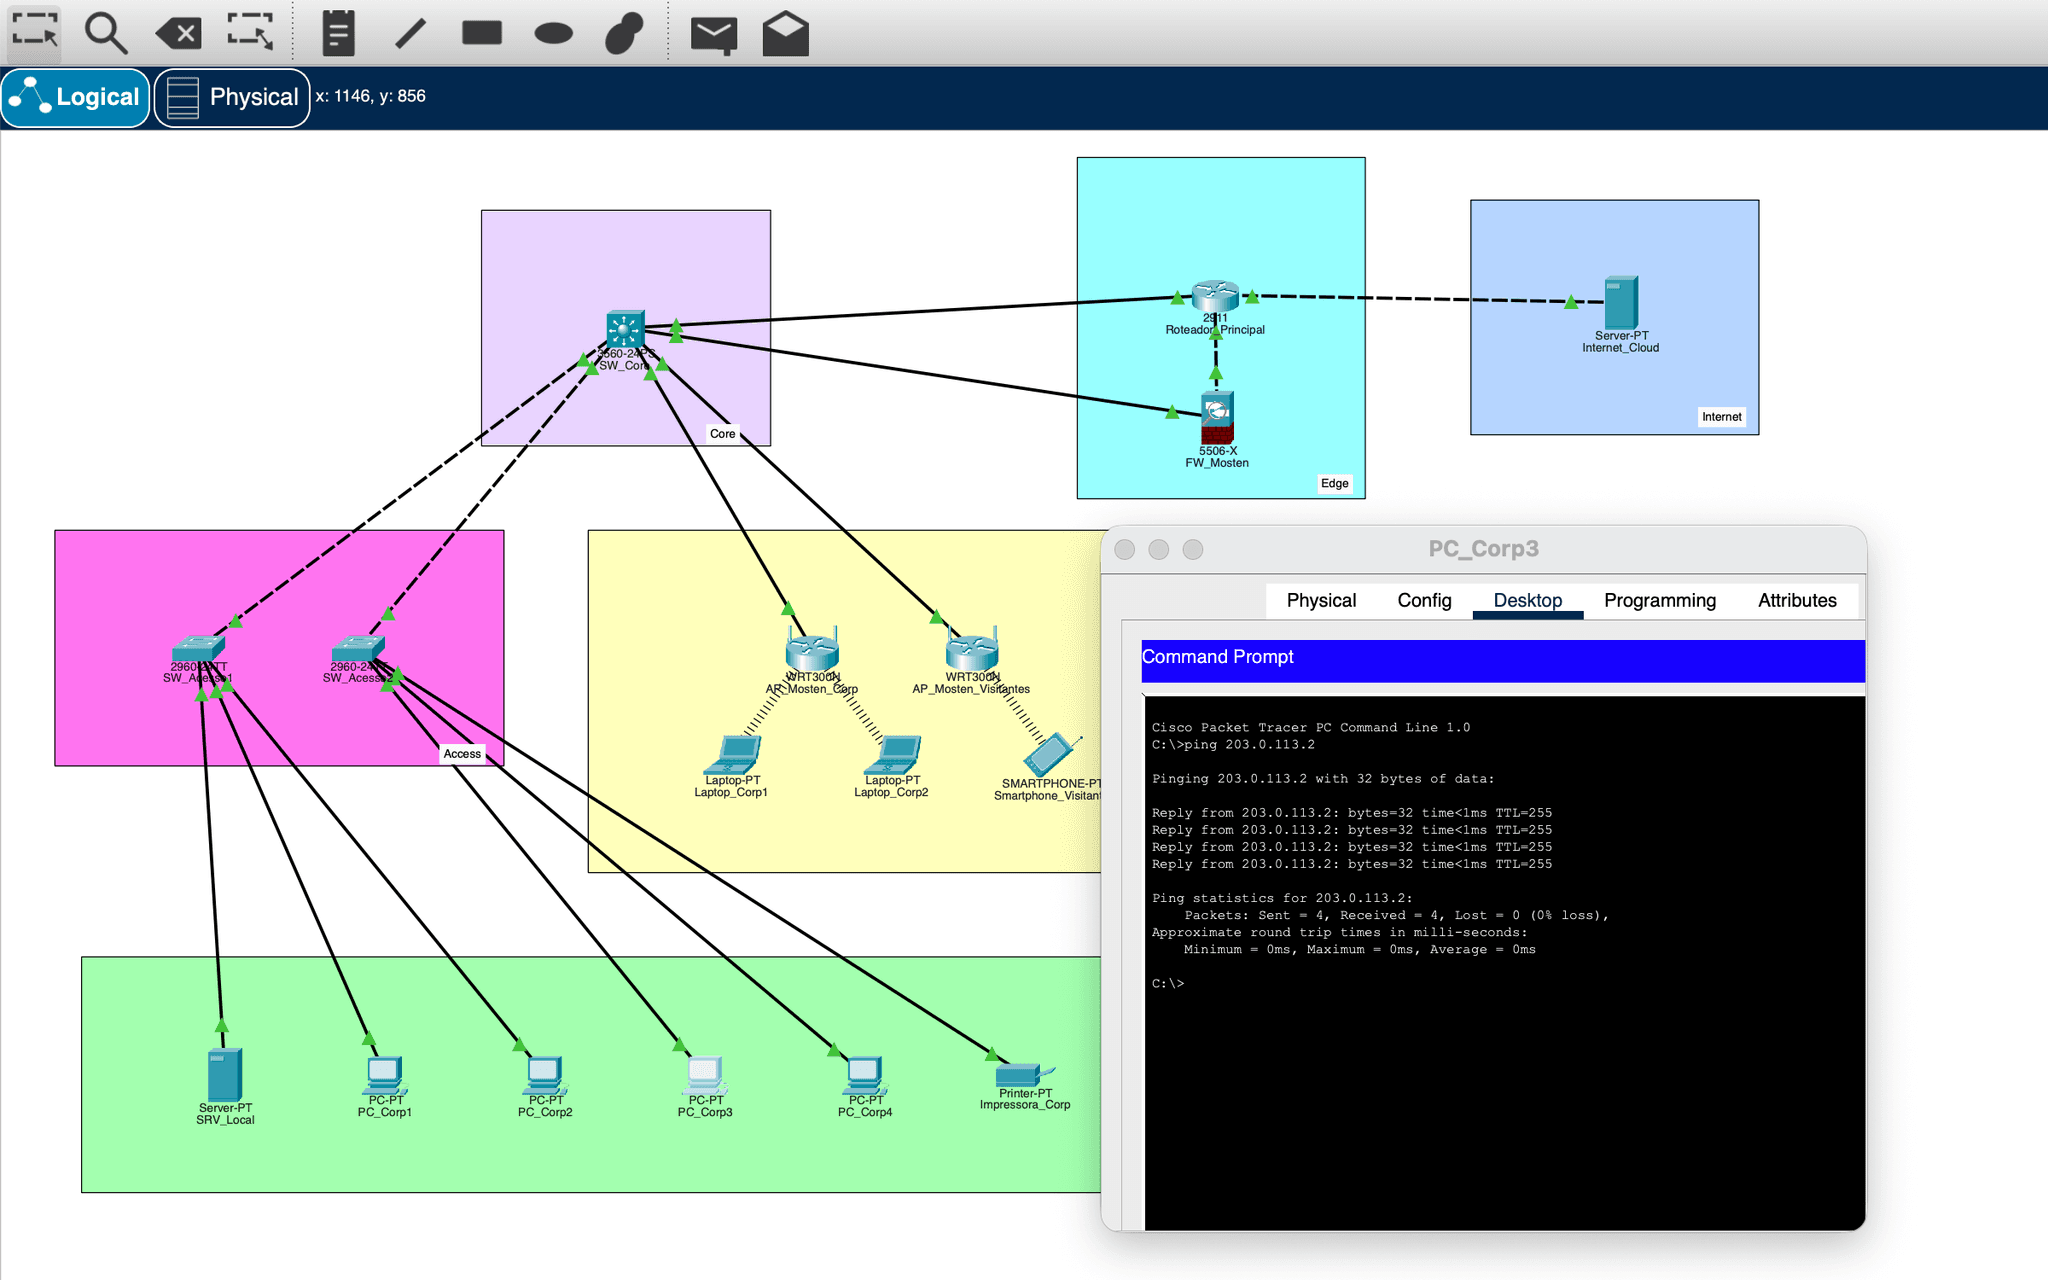Open the Config tab in PC_Corp3
This screenshot has height=1280, width=2048.
click(1424, 600)
